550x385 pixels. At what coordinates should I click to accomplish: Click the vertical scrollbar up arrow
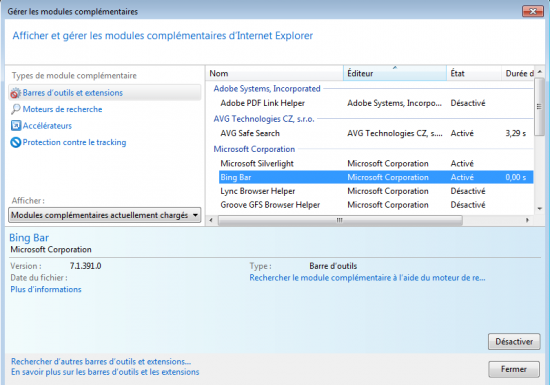pyautogui.click(x=539, y=72)
